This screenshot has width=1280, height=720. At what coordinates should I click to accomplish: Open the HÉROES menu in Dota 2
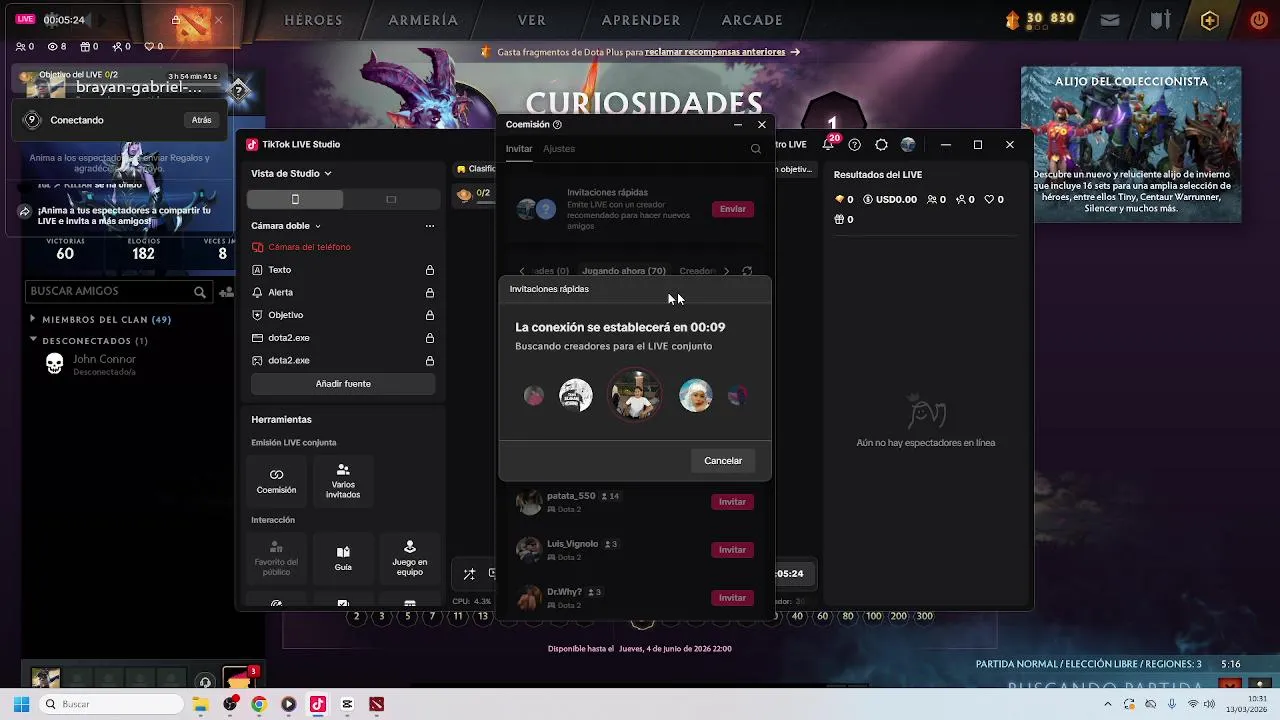313,20
